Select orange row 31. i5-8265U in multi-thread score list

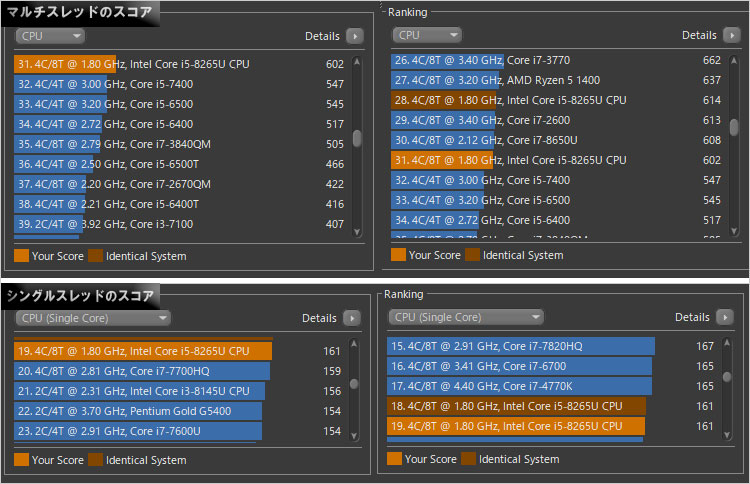coord(179,64)
